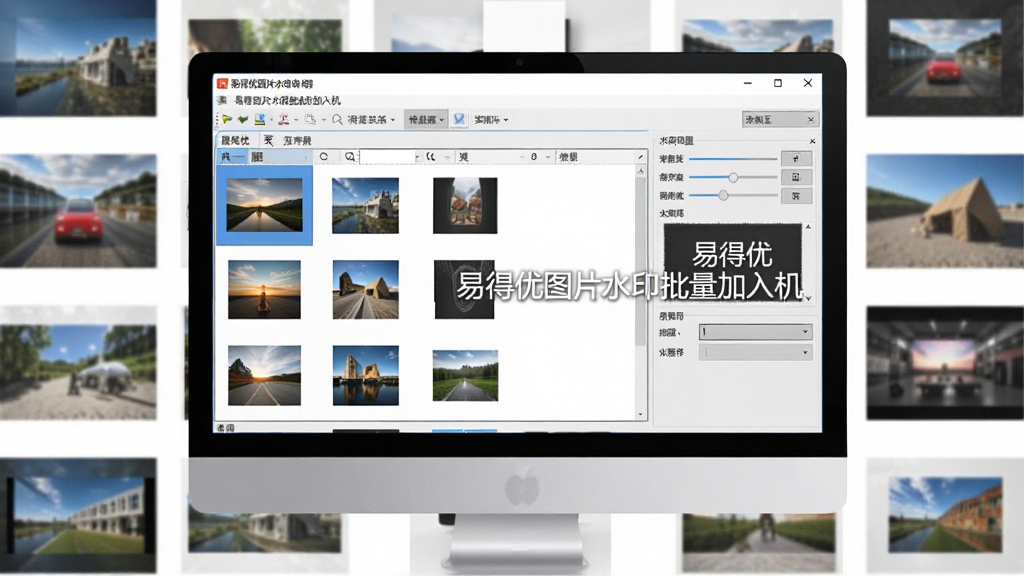Click the square button beside the third slider

[796, 196]
